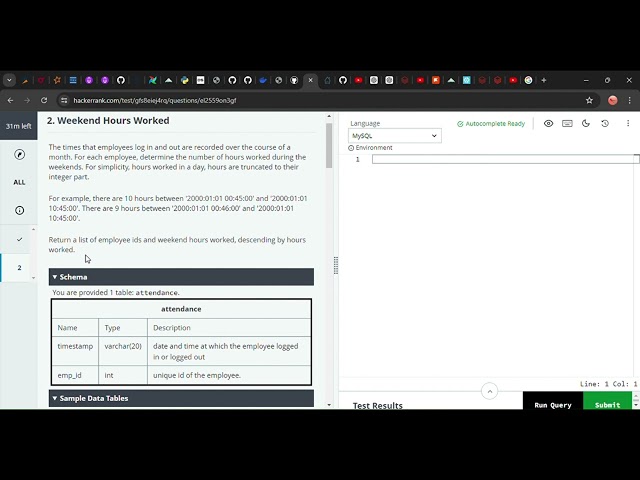Open the test info icon in sidebar
This screenshot has width=640, height=480.
tap(19, 210)
